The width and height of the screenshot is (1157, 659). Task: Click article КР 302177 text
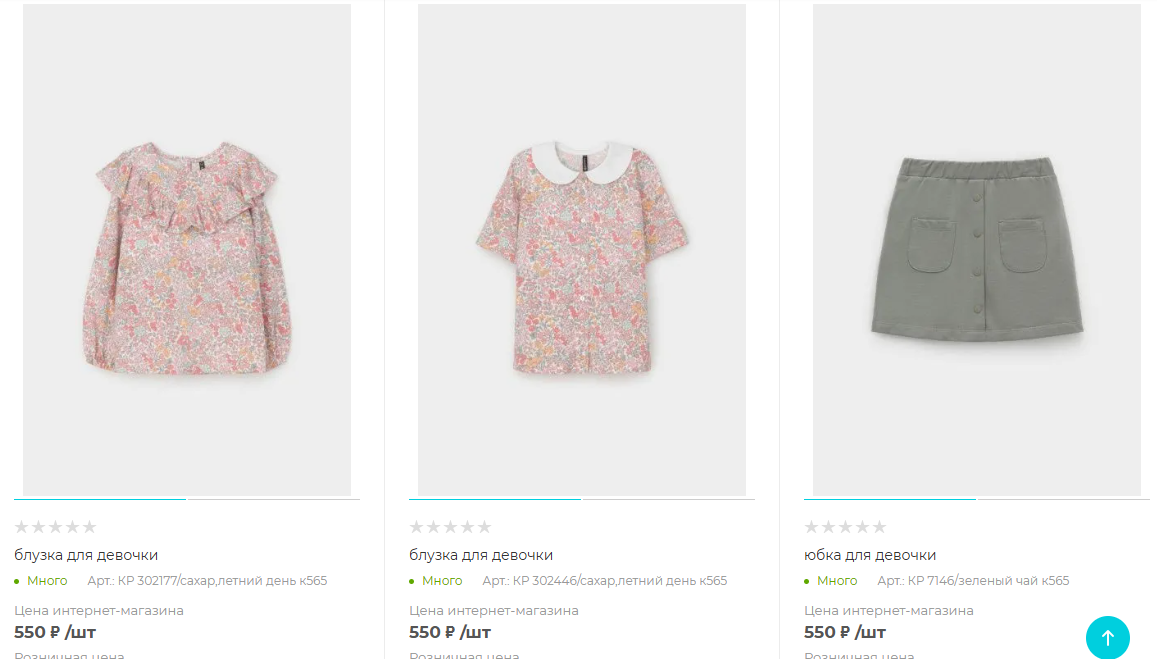tap(207, 581)
